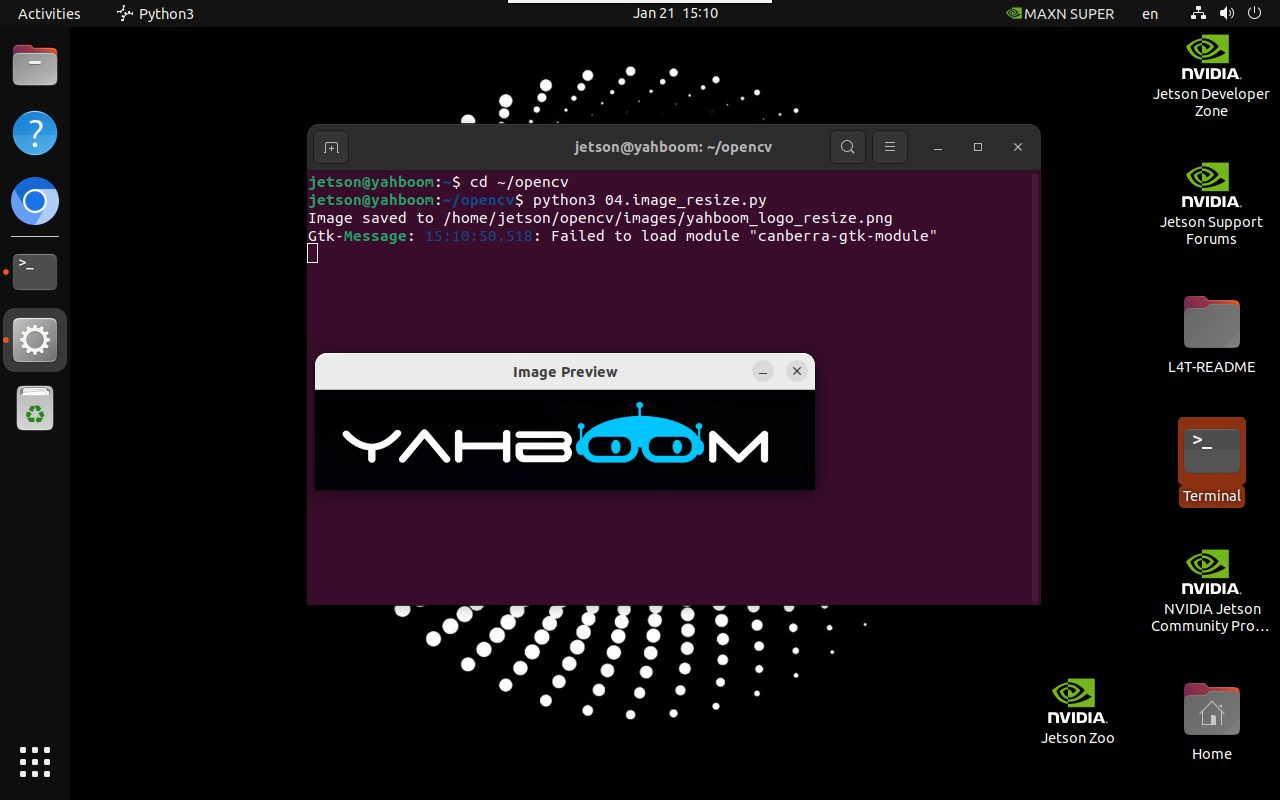This screenshot has height=800, width=1280.
Task: Click the Terminal icon in the dock
Action: point(35,271)
